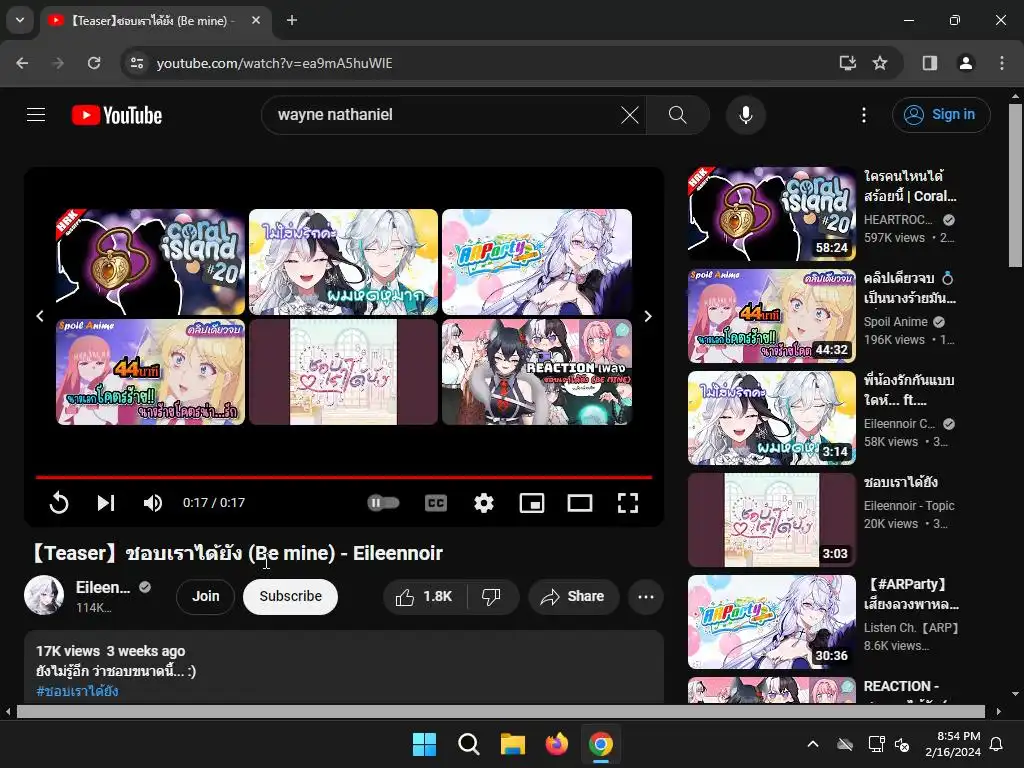Open Coral Island #20 end-screen thumbnail
The height and width of the screenshot is (768, 1024).
(150, 262)
